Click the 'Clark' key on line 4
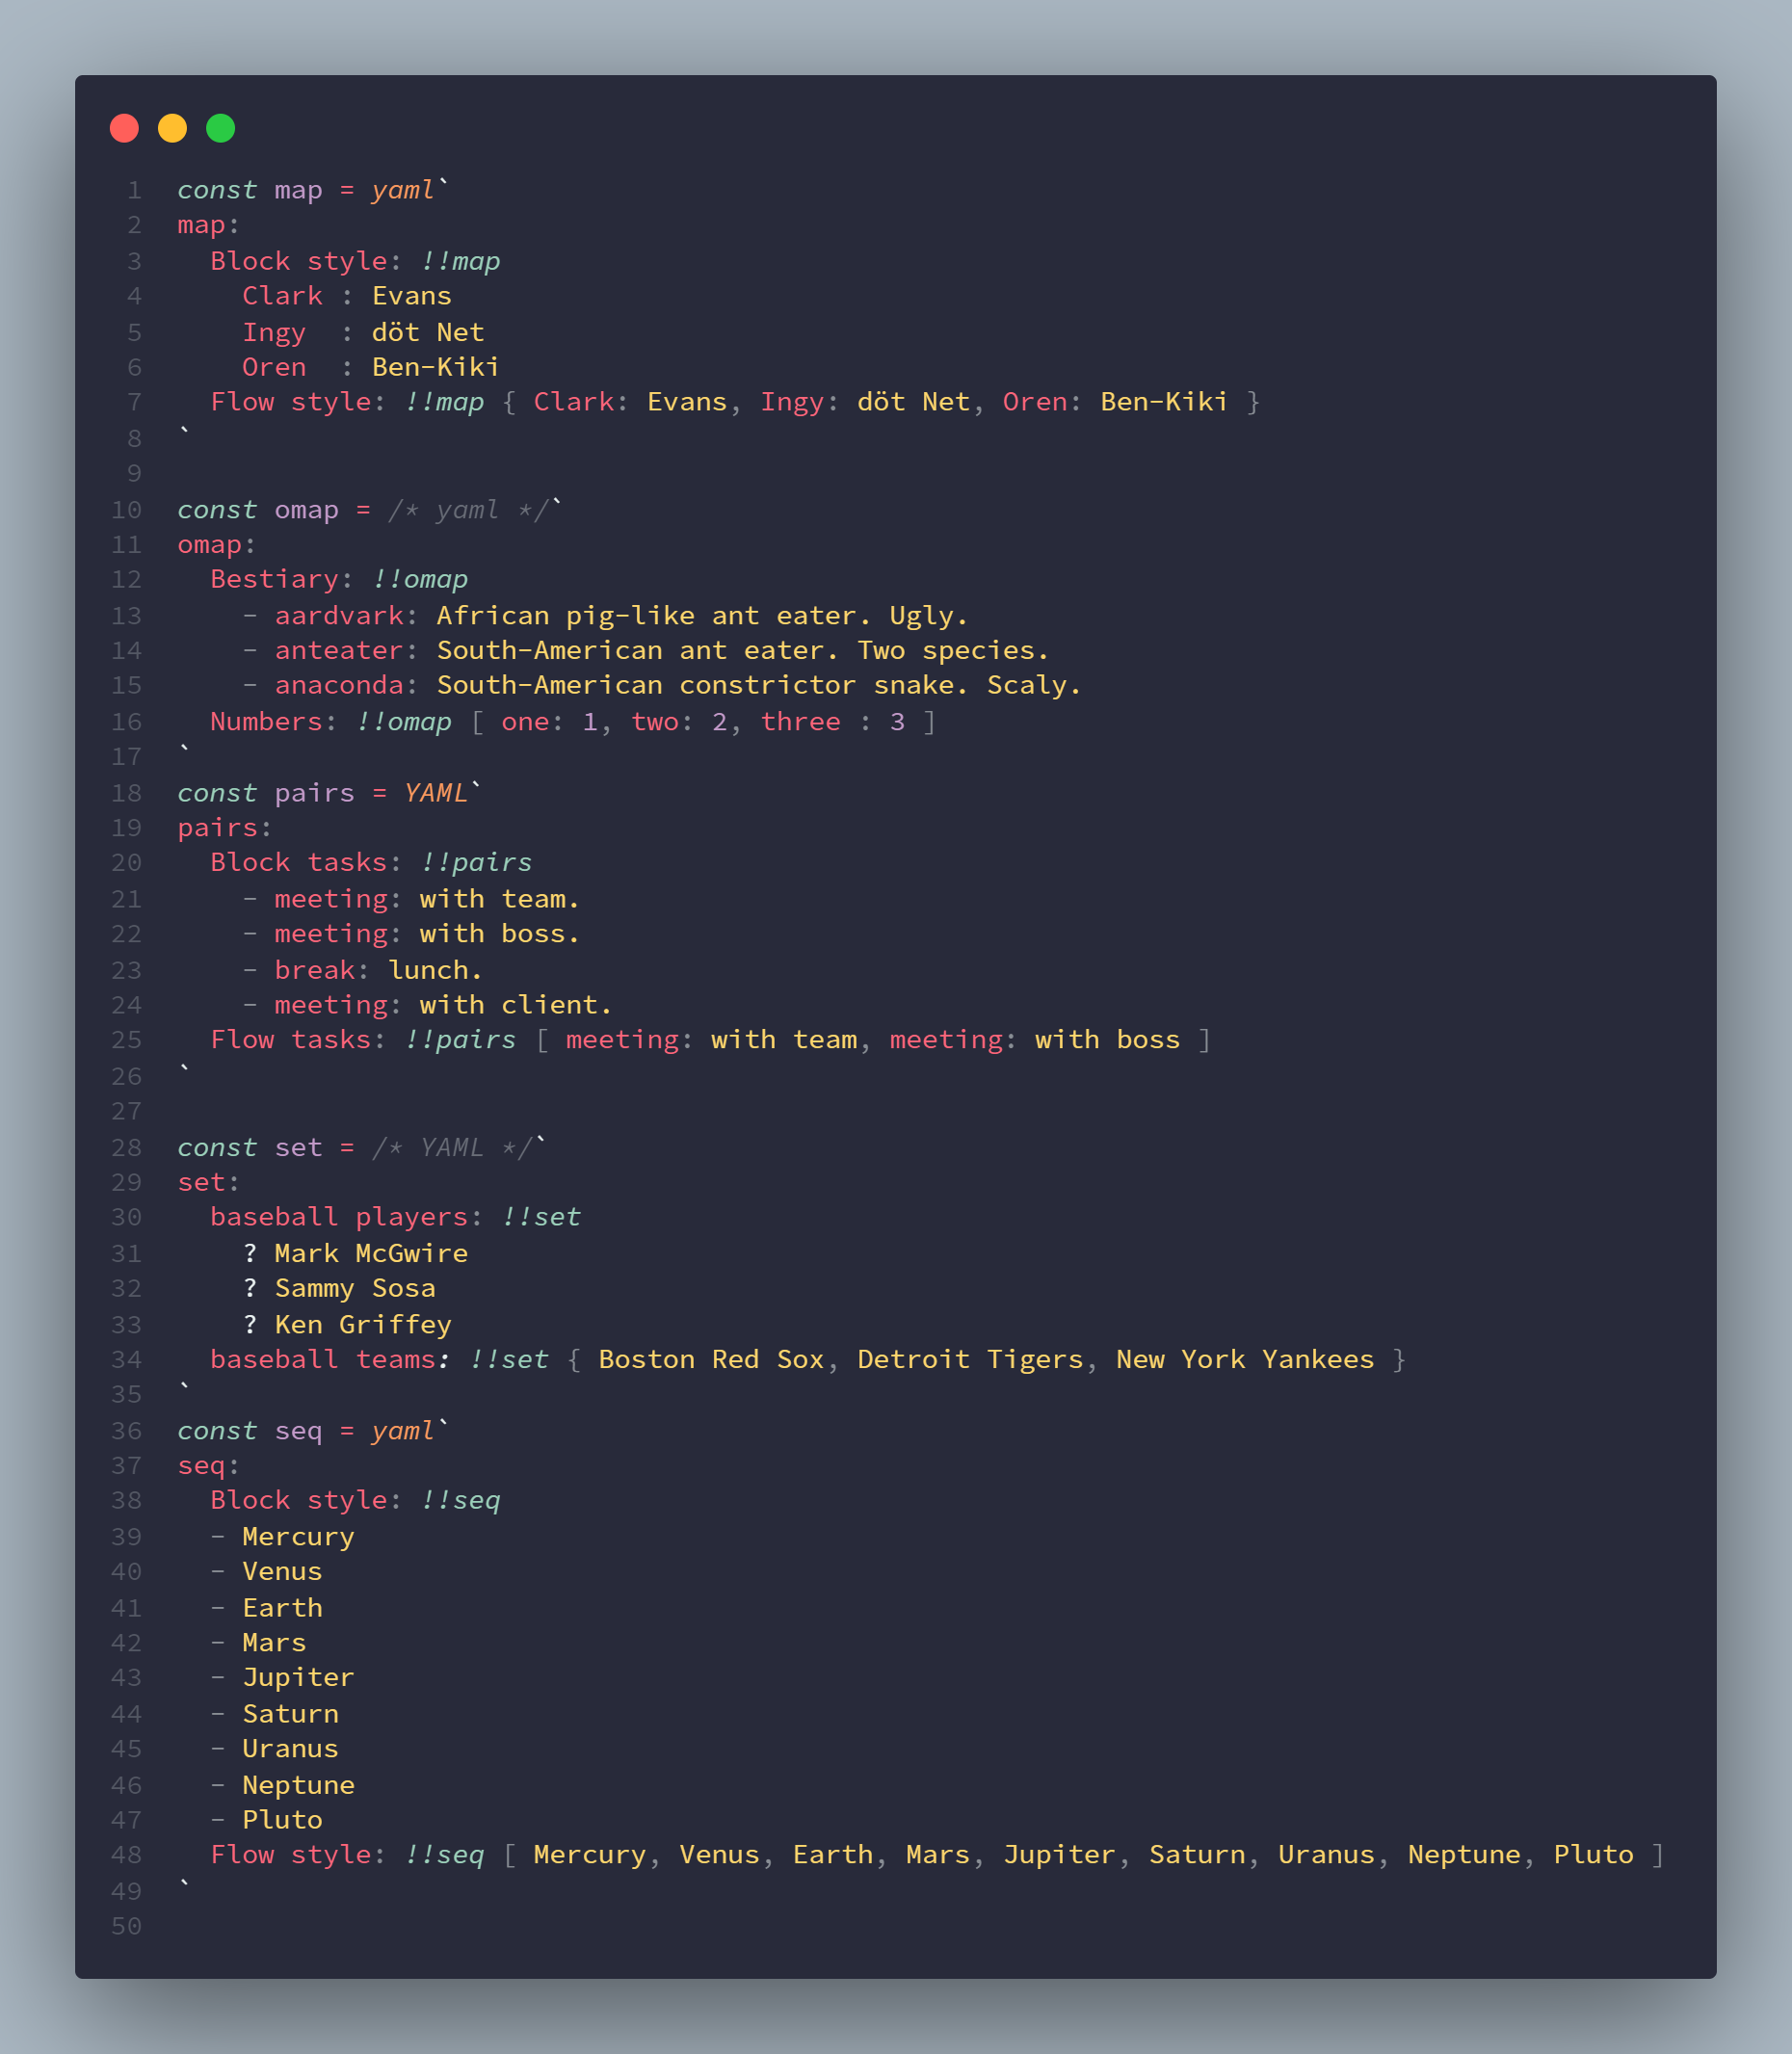The image size is (1792, 2054). coord(282,296)
